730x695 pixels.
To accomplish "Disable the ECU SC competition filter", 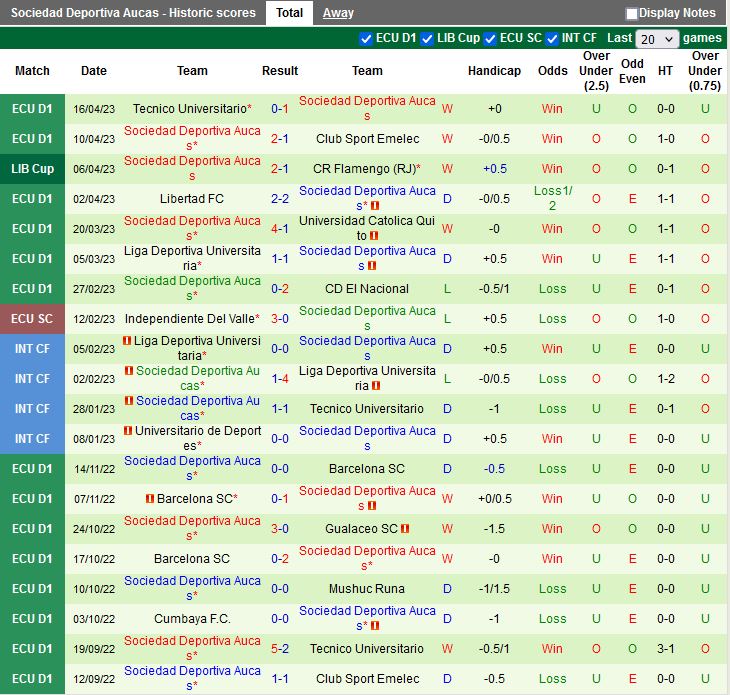I will [x=490, y=38].
